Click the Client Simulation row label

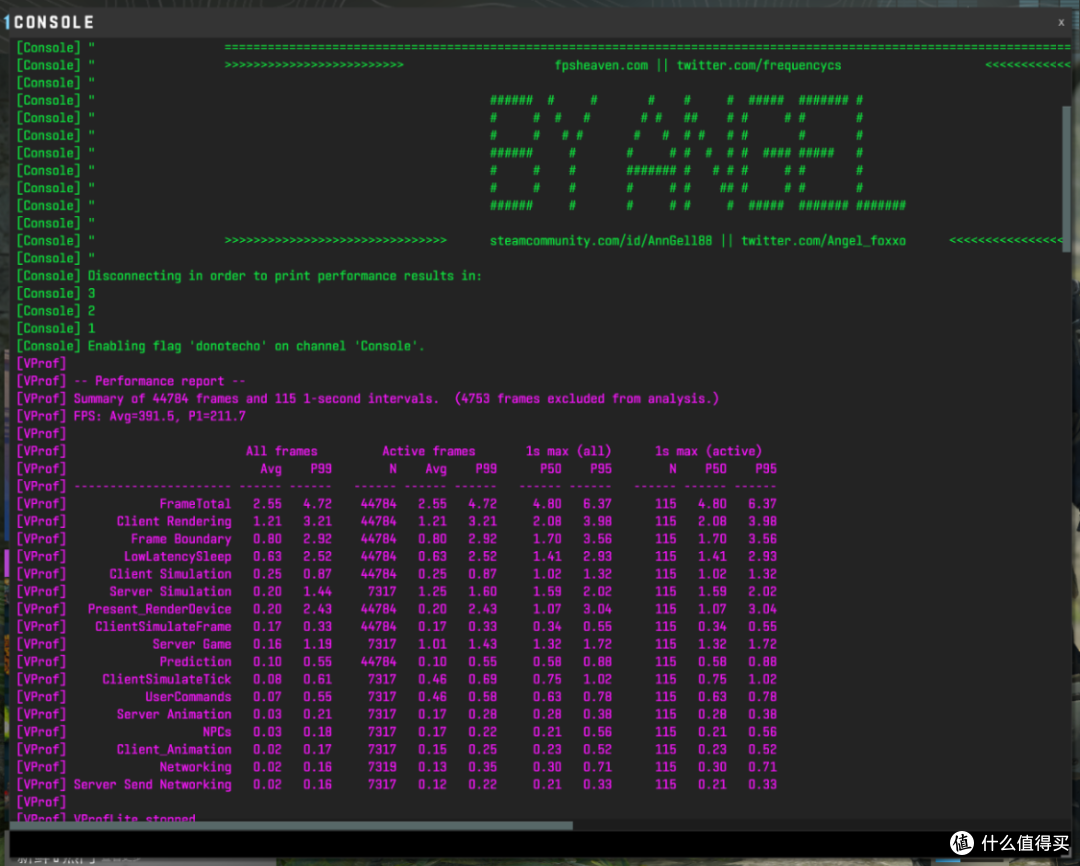[170, 574]
